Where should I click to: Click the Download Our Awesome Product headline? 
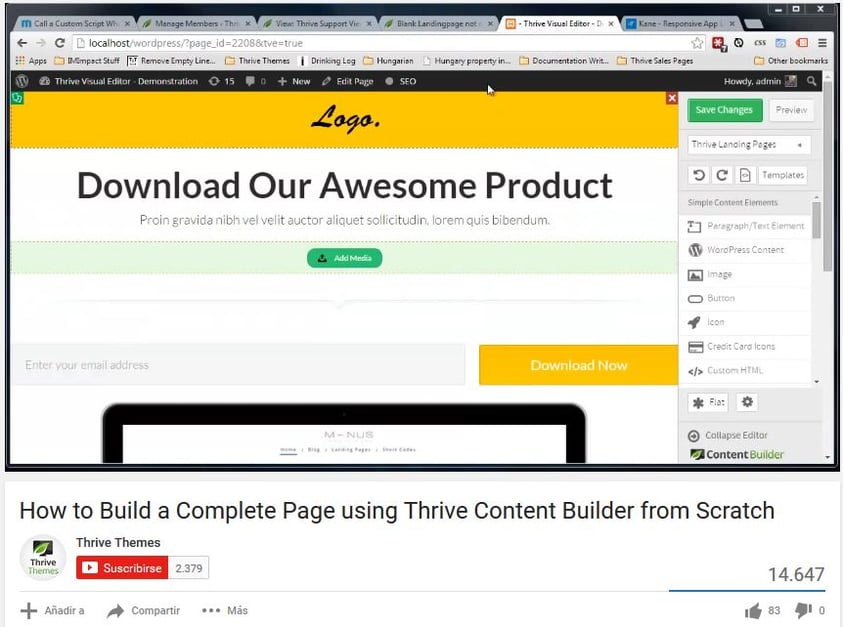(345, 186)
